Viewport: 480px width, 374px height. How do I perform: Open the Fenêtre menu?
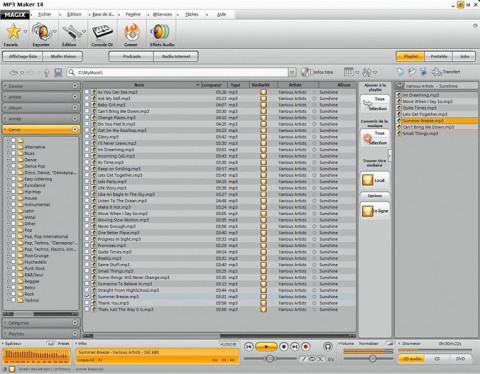(x=133, y=14)
